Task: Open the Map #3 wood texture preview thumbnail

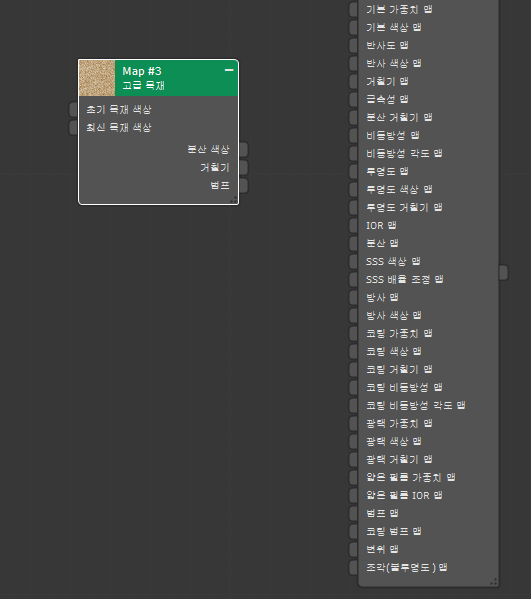Action: tap(97, 78)
